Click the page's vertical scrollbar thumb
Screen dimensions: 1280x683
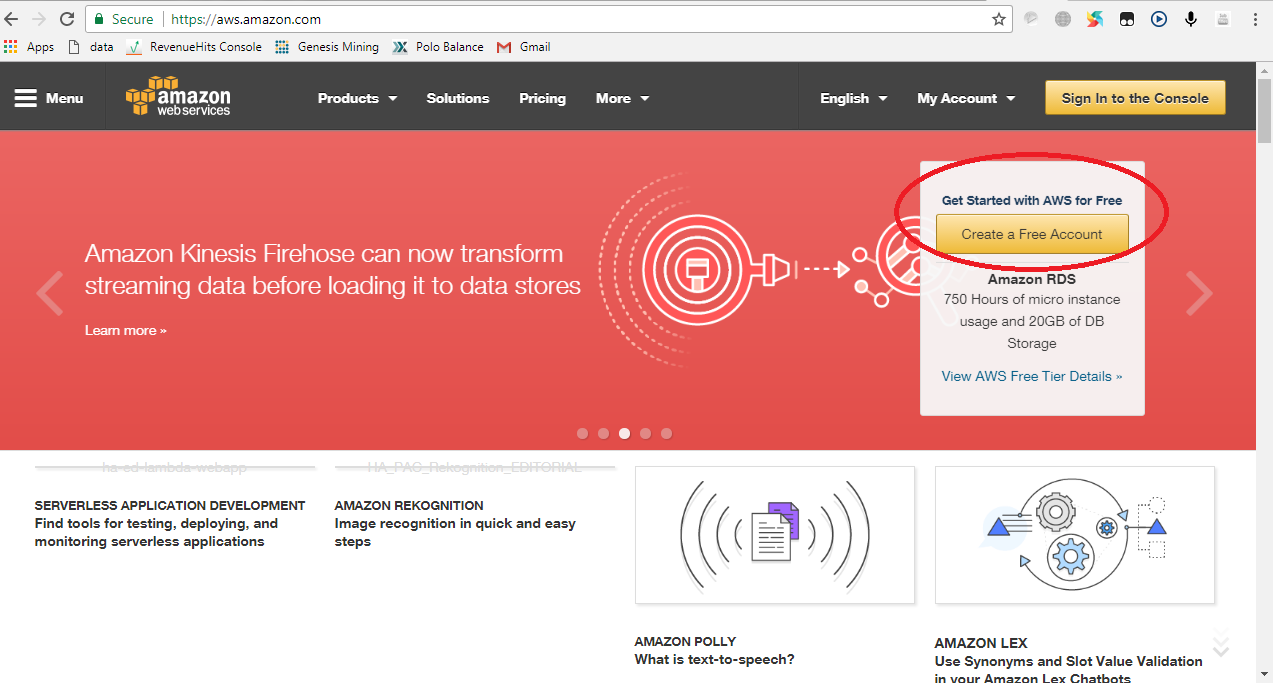click(x=1264, y=110)
